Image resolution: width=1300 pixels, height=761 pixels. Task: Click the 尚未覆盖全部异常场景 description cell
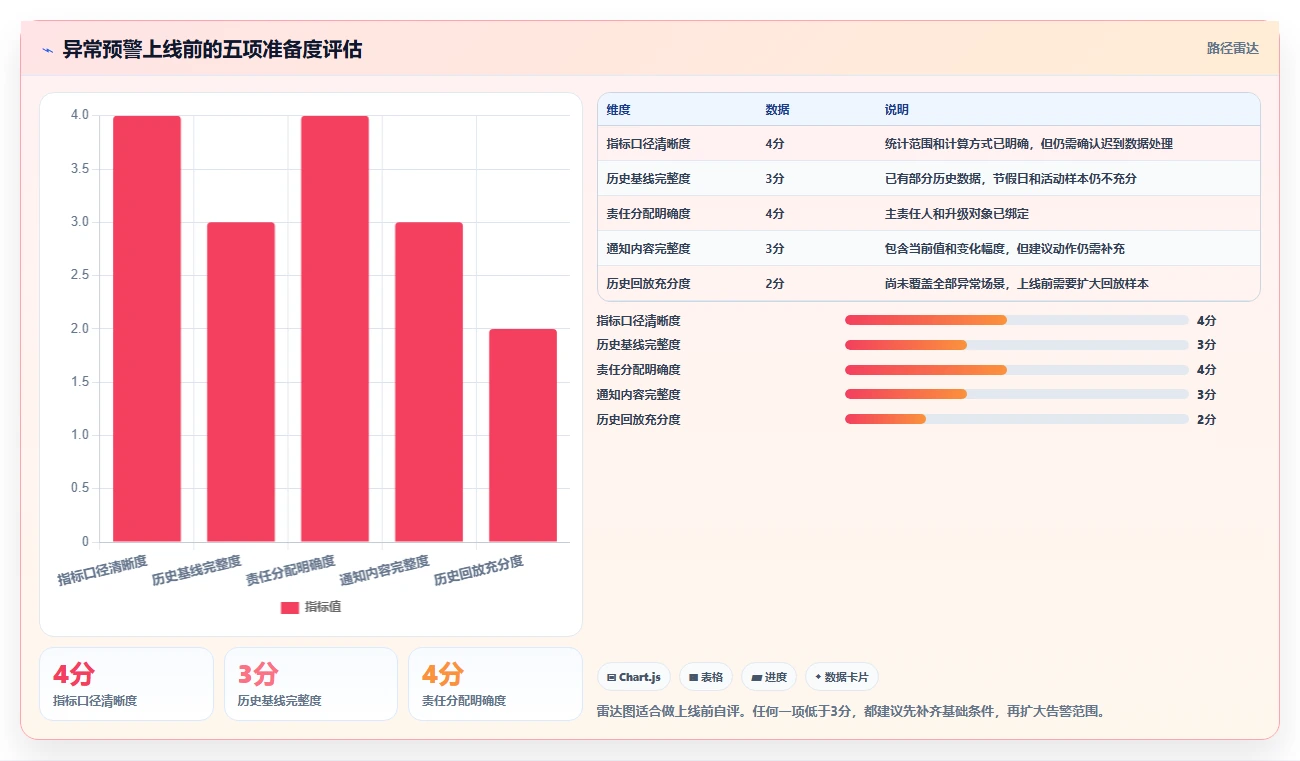(x=1016, y=284)
